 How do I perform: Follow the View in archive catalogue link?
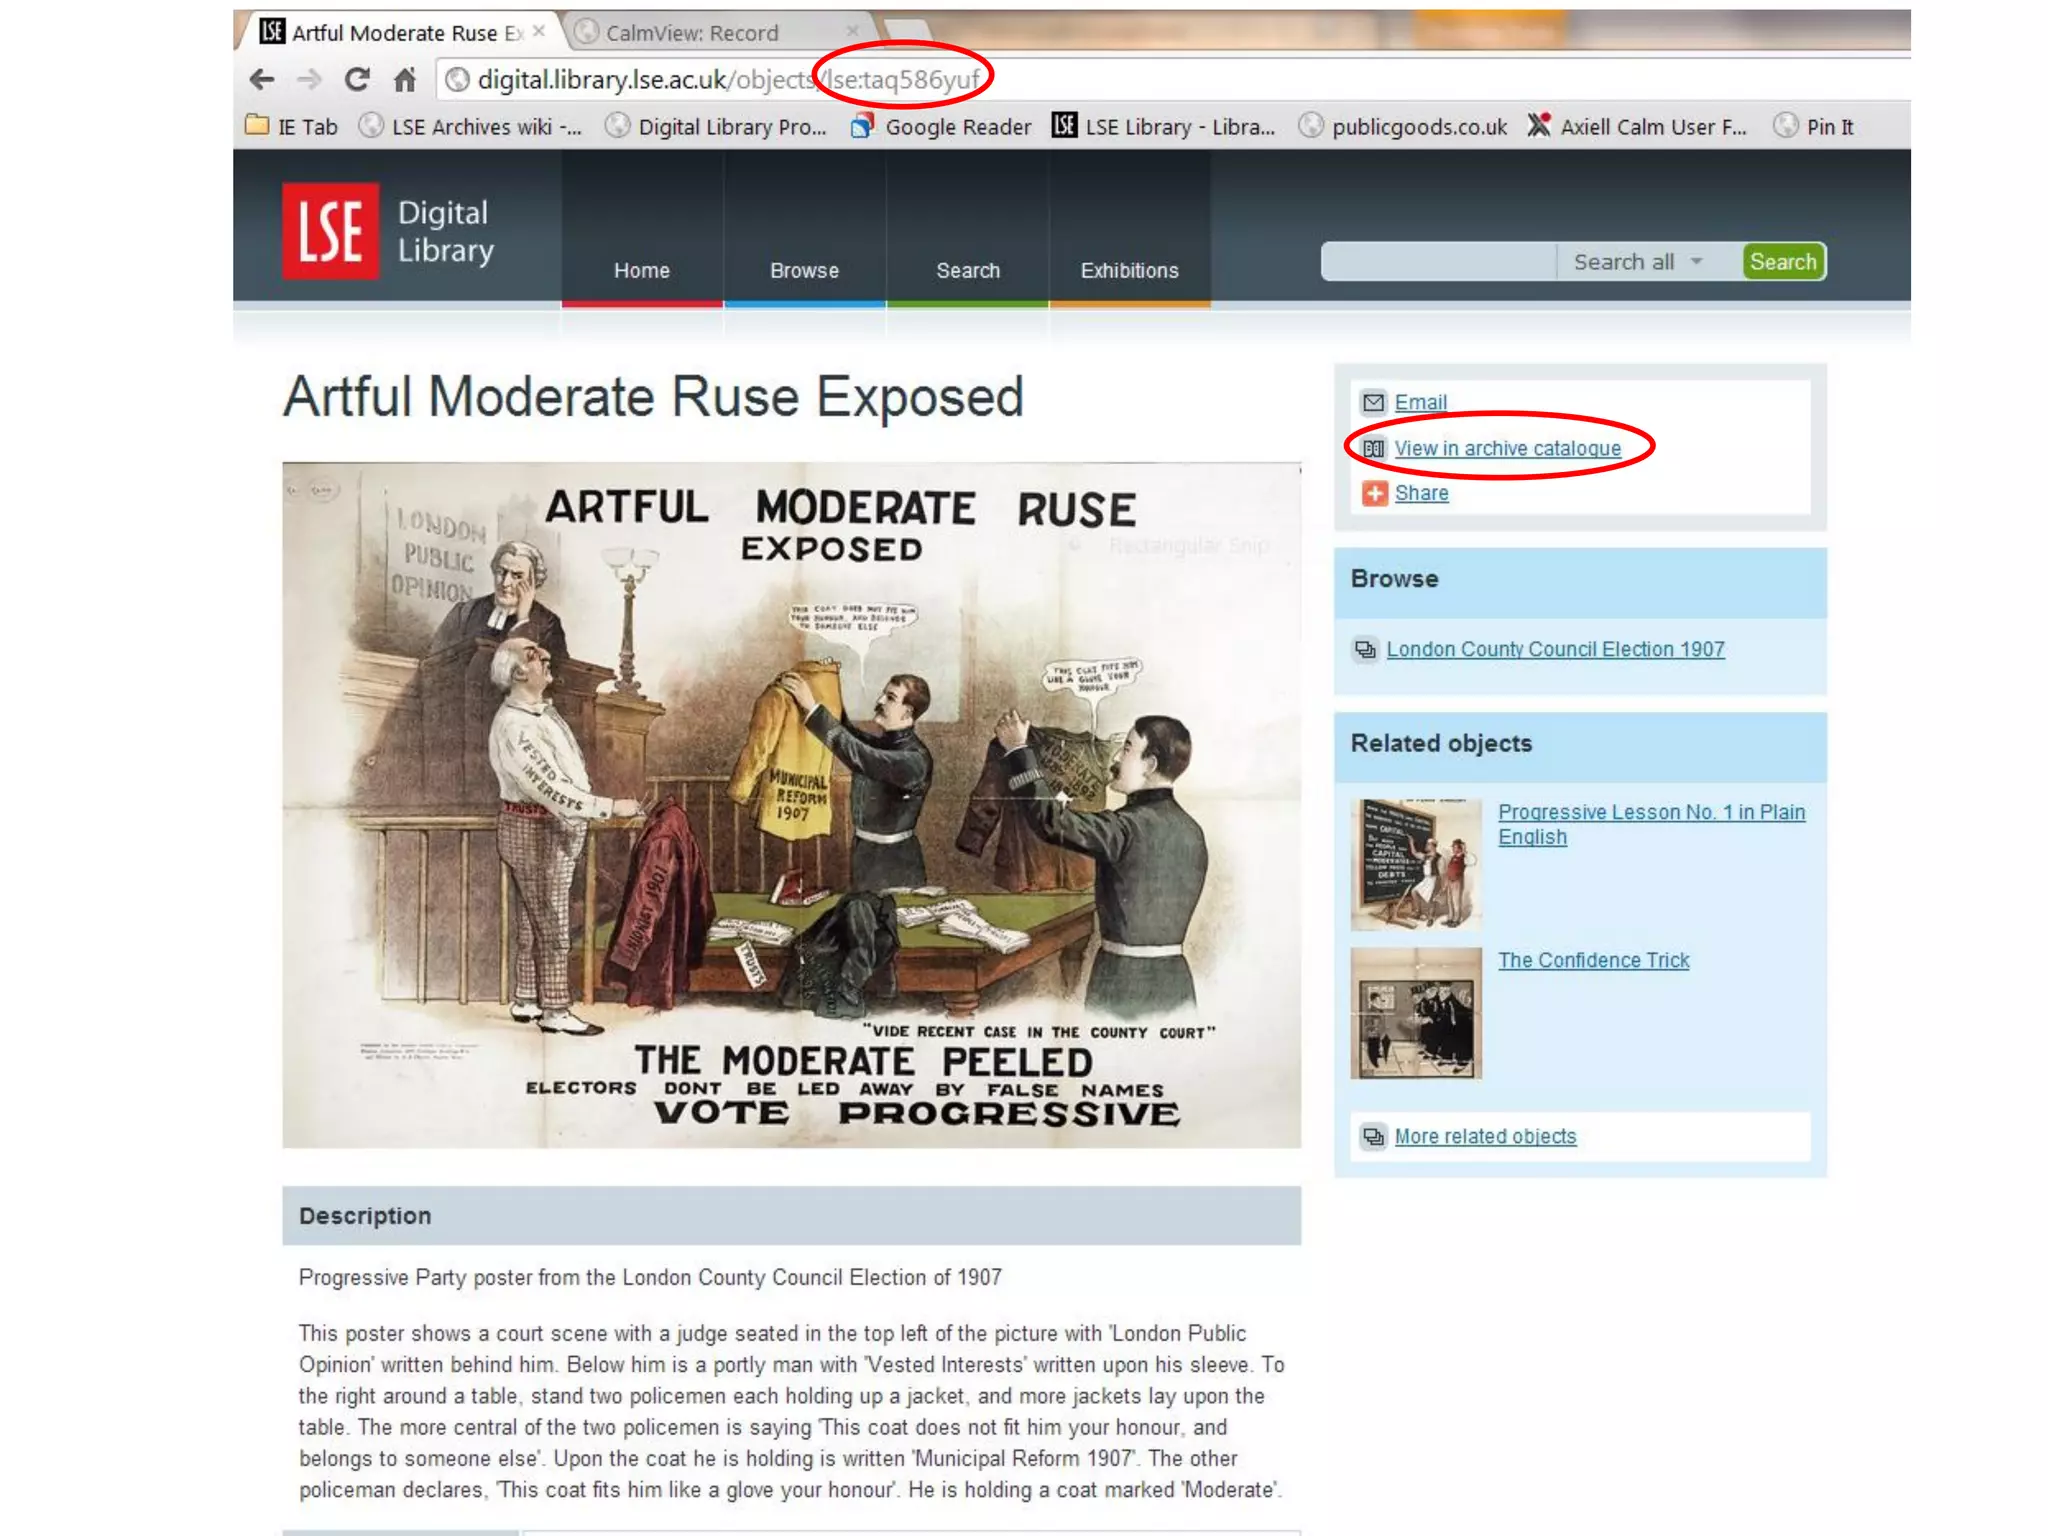pyautogui.click(x=1507, y=449)
